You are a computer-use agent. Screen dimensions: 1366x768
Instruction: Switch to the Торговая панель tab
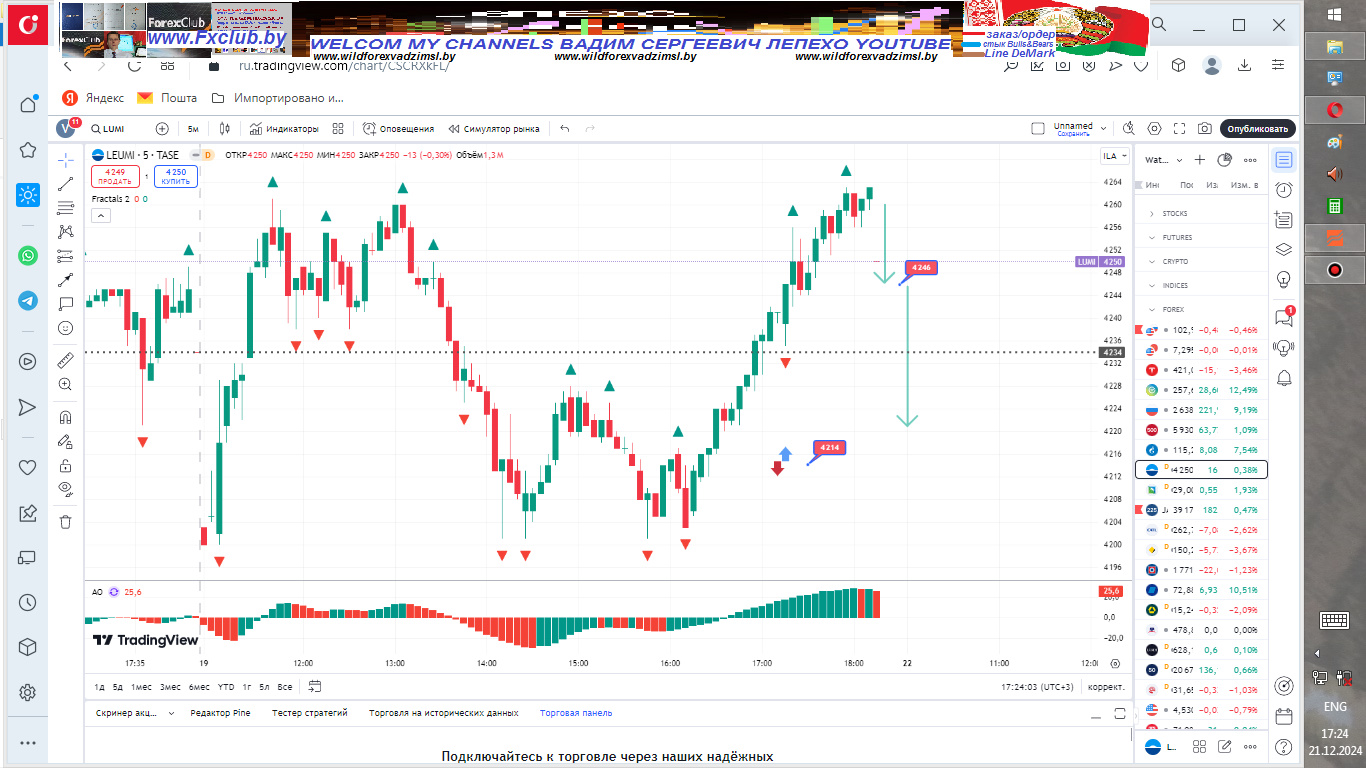pyautogui.click(x=576, y=713)
